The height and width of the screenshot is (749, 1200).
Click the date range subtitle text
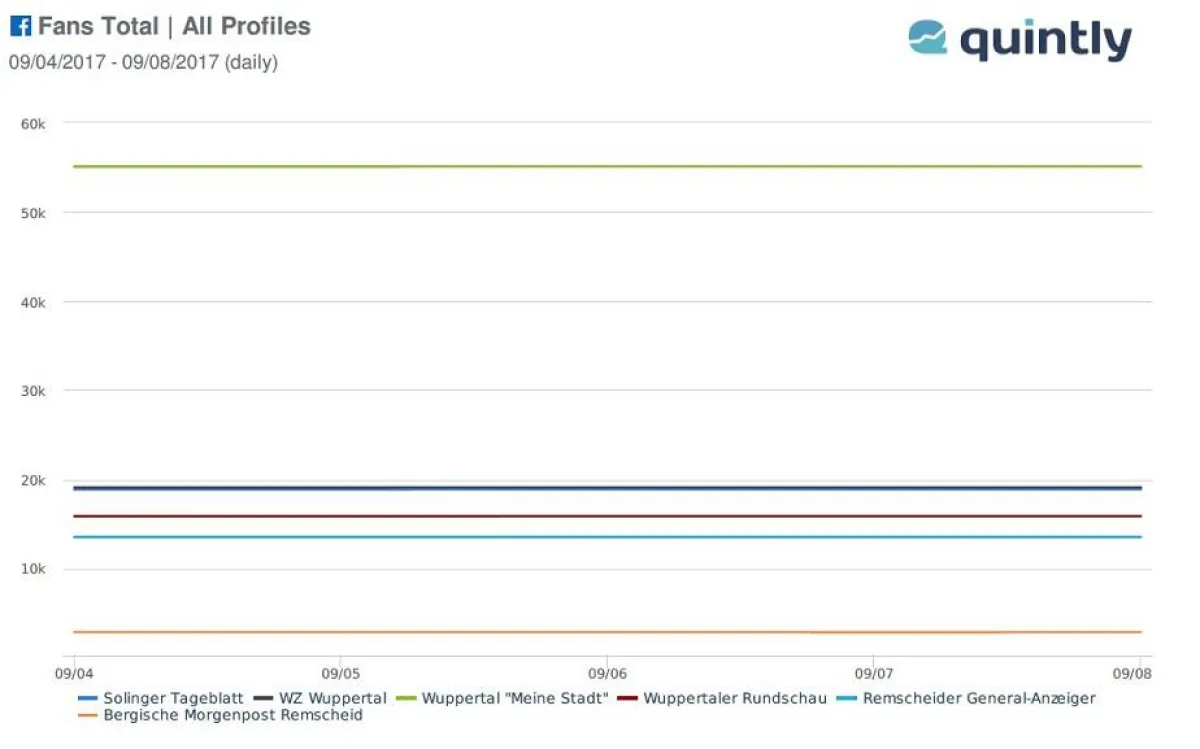tap(143, 62)
